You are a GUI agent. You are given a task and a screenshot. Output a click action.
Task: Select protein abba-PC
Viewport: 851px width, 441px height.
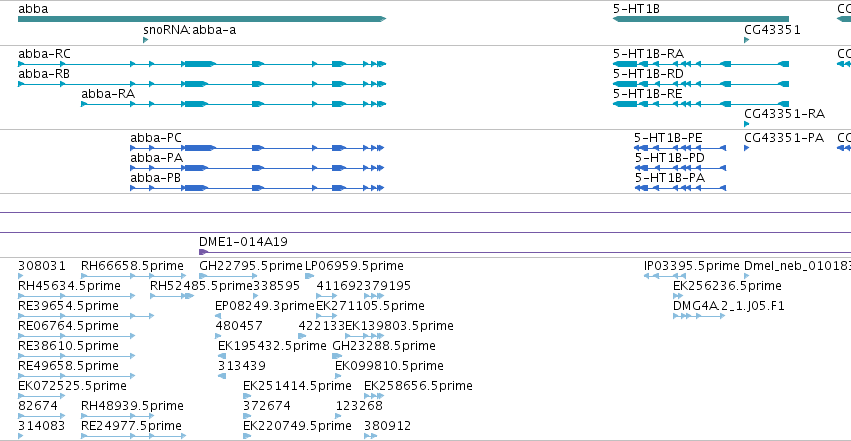click(156, 138)
